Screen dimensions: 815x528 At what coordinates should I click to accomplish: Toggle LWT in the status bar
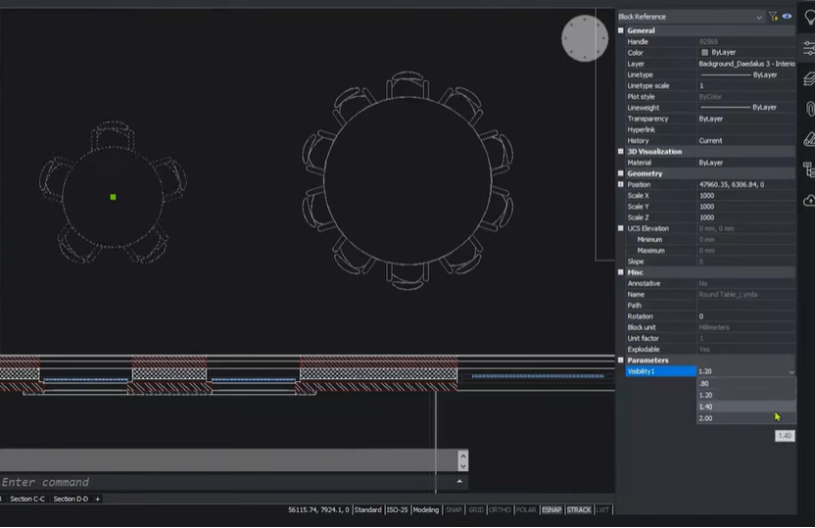602,510
